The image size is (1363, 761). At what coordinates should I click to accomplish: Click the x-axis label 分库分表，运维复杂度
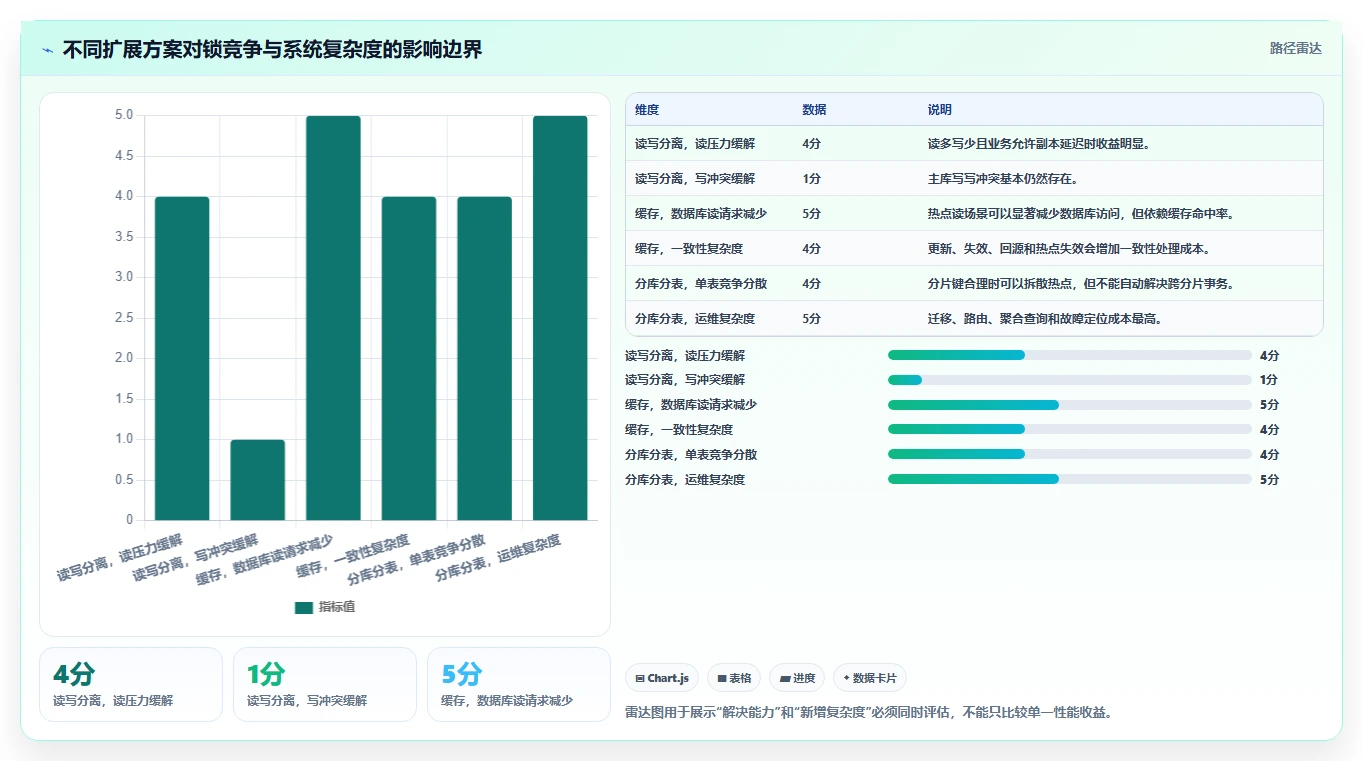pos(498,558)
